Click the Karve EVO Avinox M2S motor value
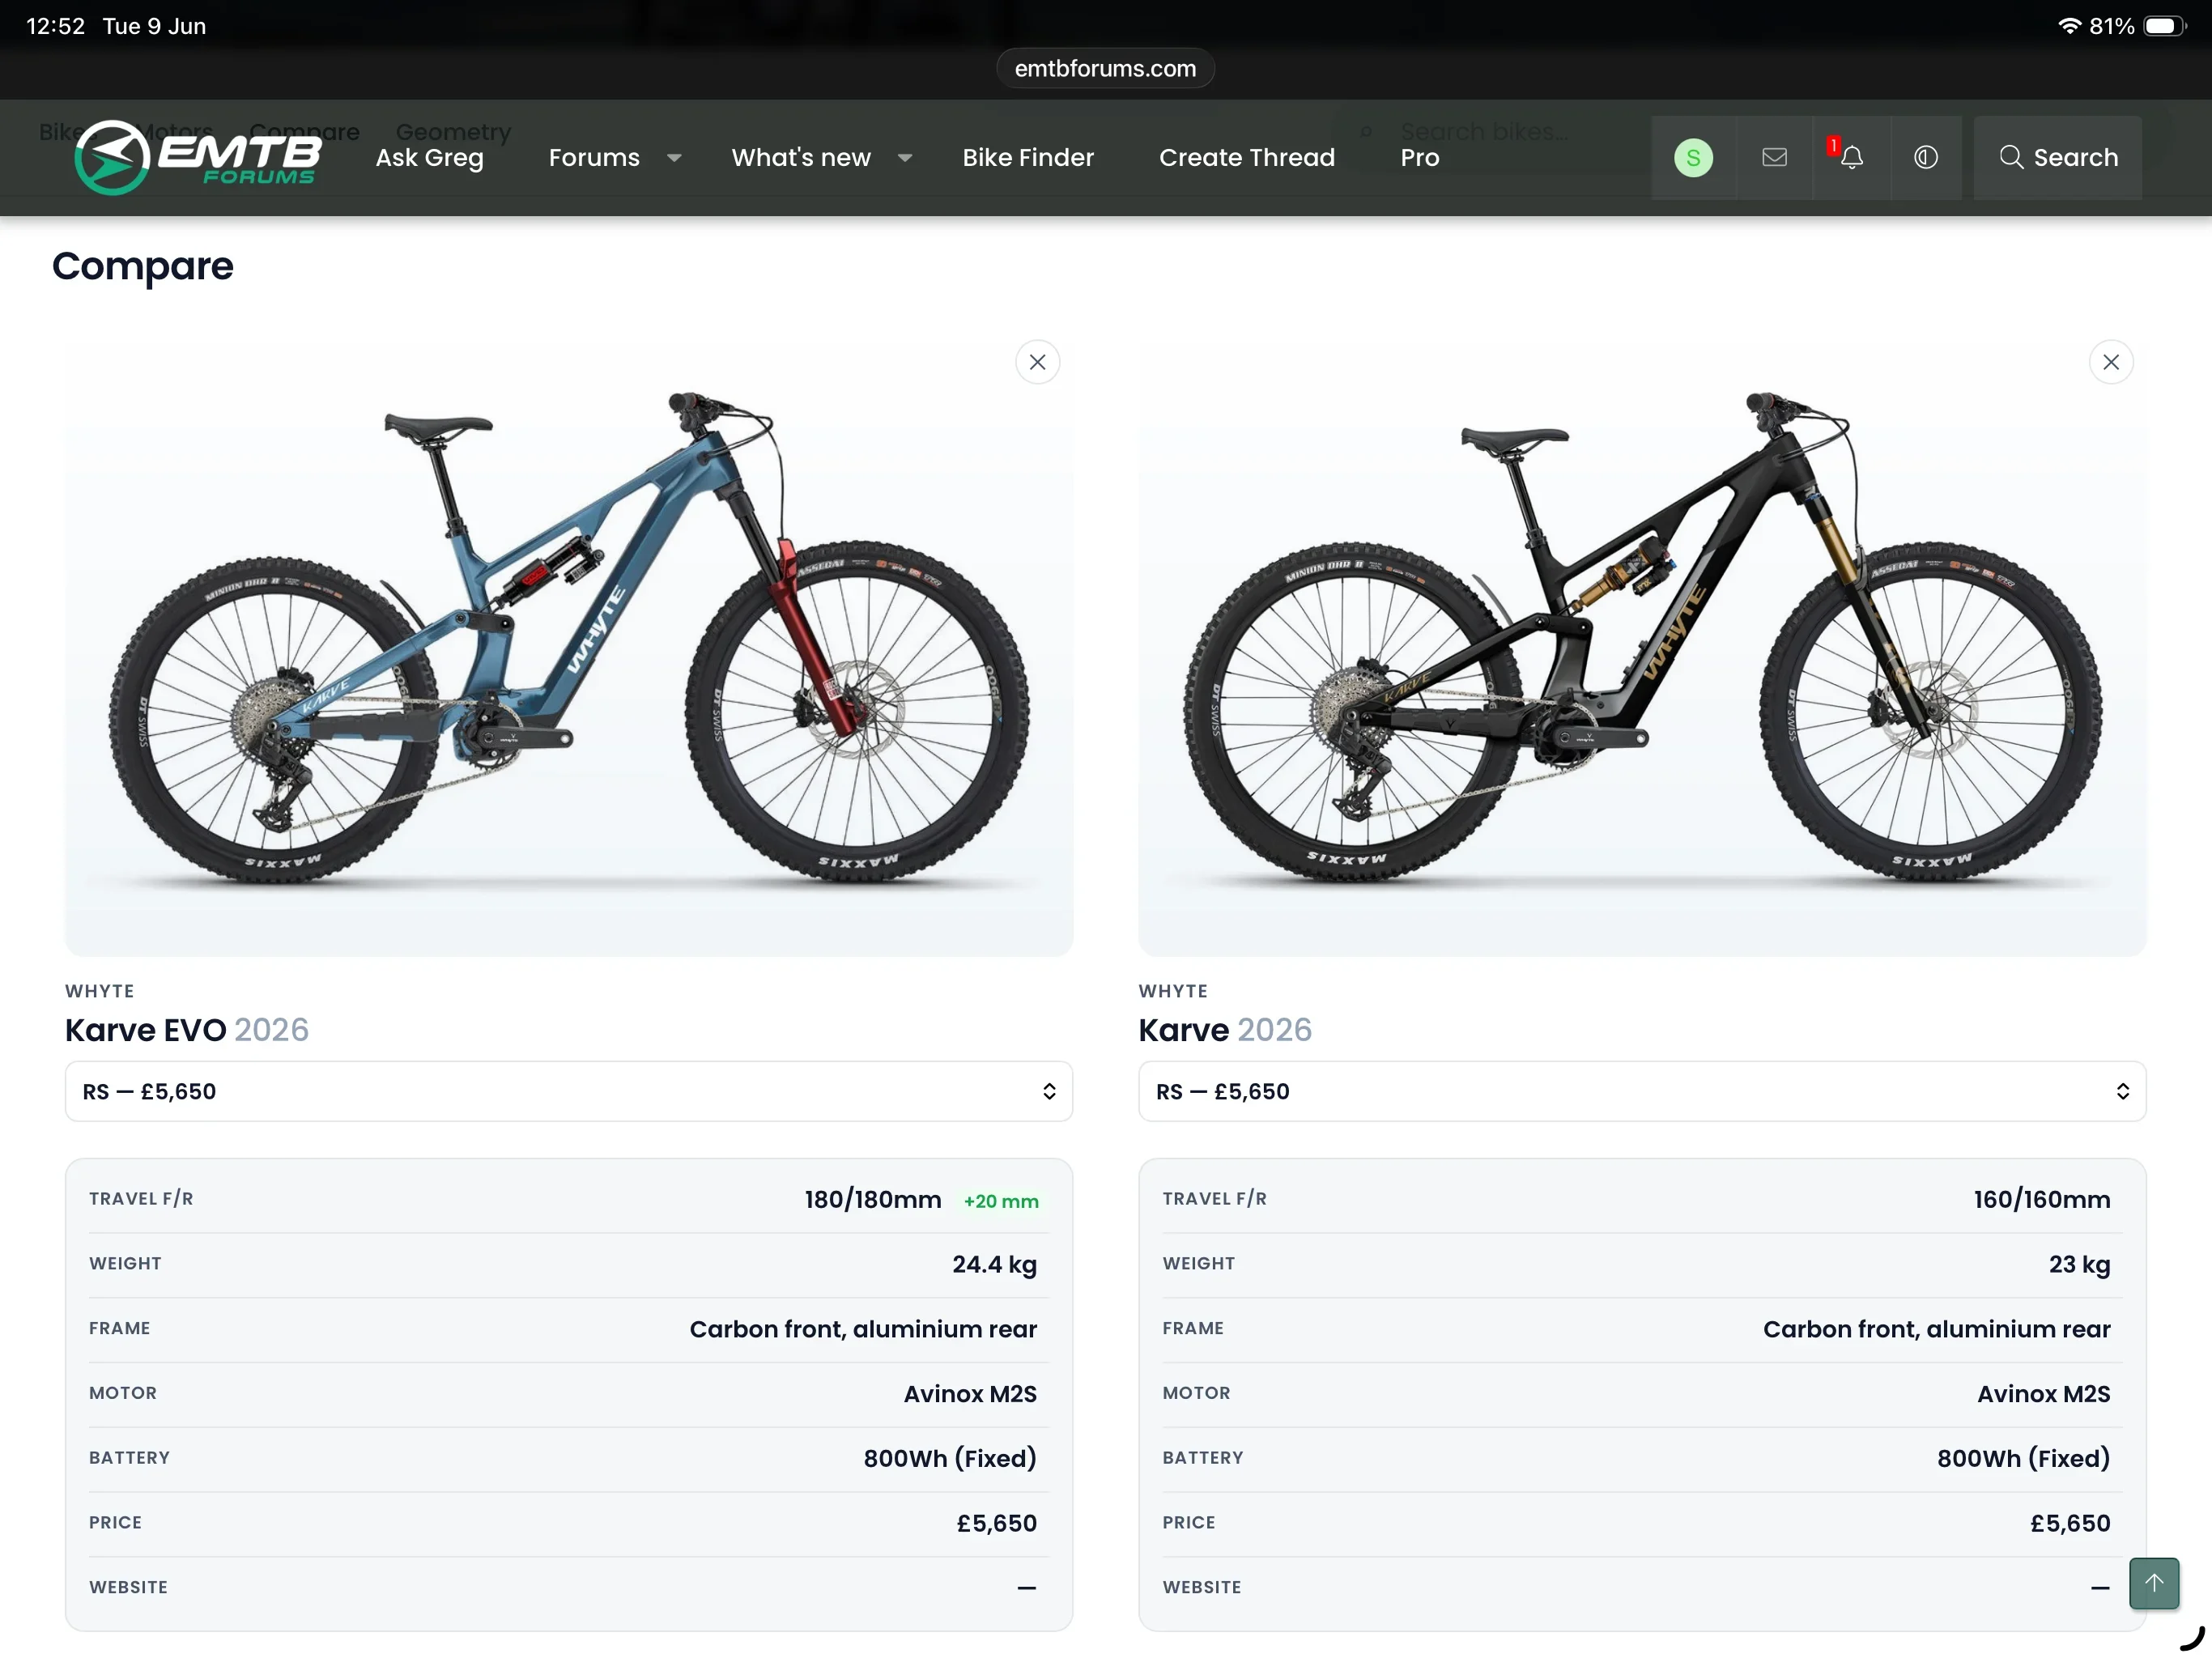 pyautogui.click(x=970, y=1393)
